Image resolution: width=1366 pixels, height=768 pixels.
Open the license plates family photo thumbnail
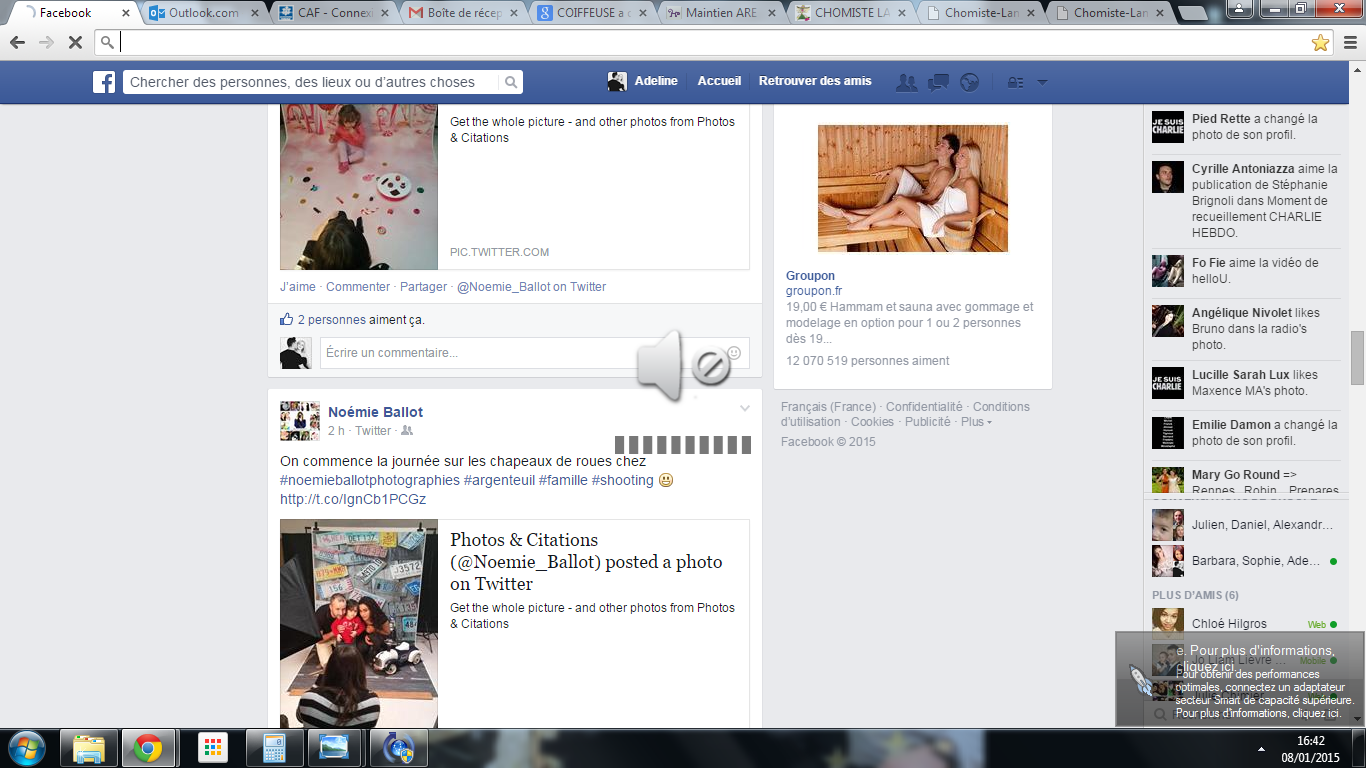coord(358,624)
